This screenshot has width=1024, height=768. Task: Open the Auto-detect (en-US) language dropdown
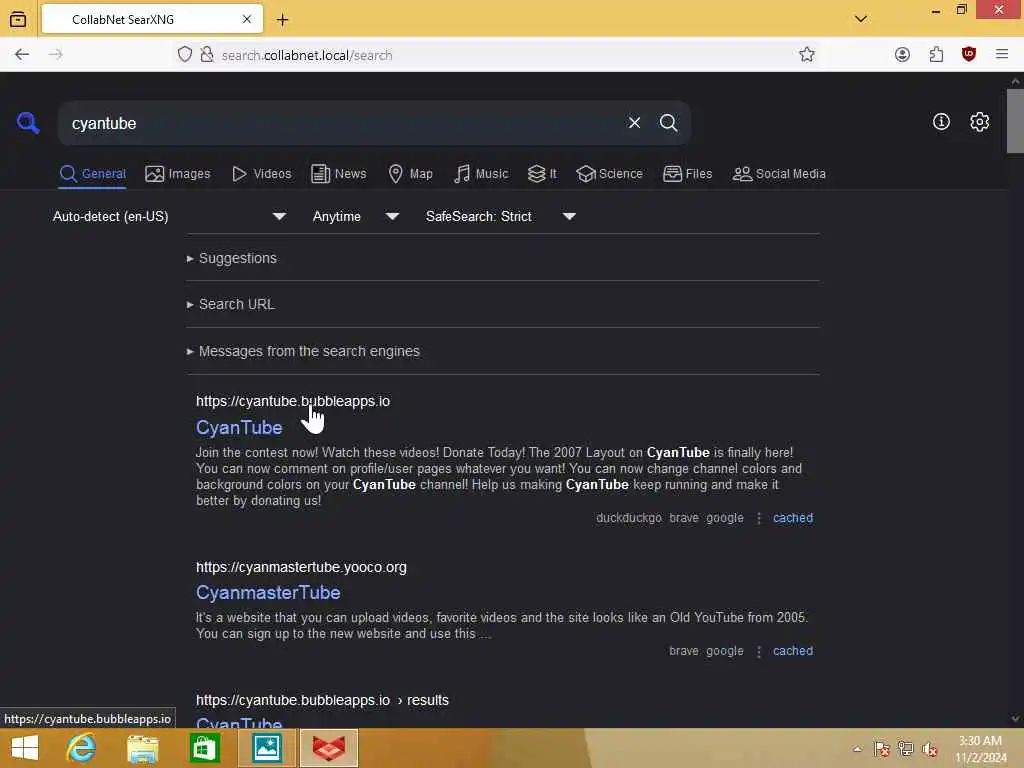click(x=169, y=216)
